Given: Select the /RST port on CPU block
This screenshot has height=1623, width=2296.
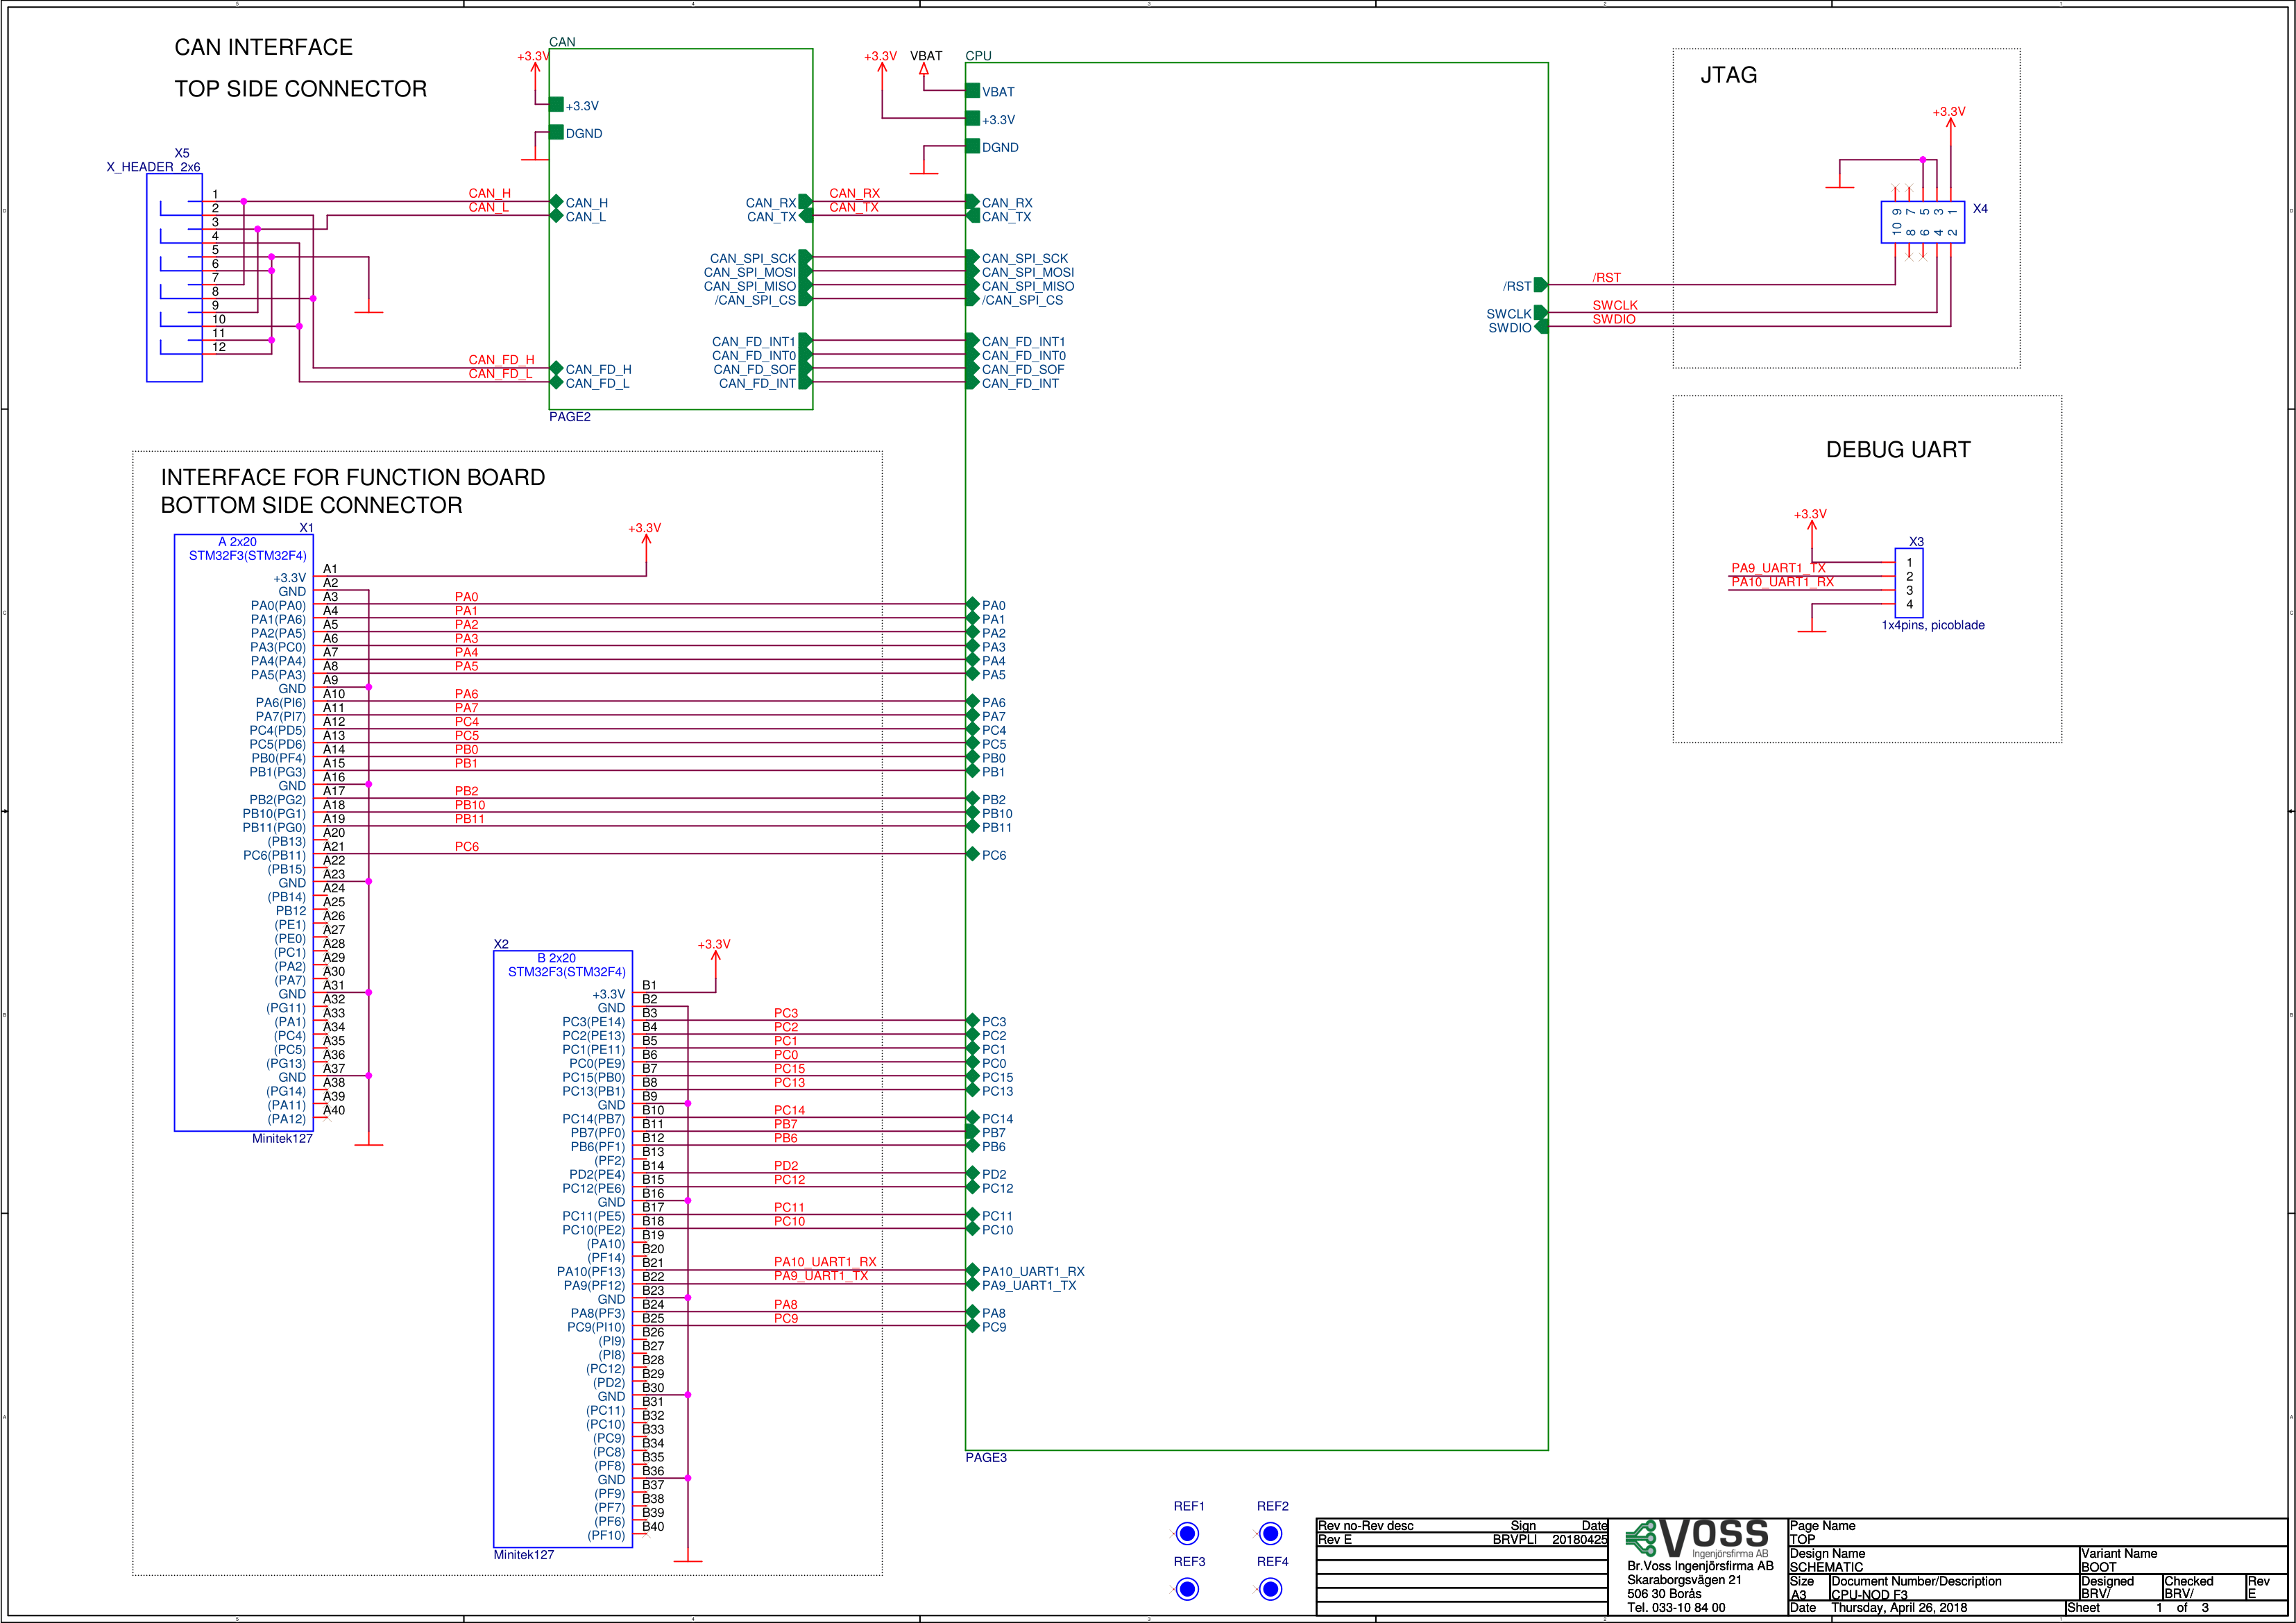Looking at the screenshot, I should [1541, 285].
